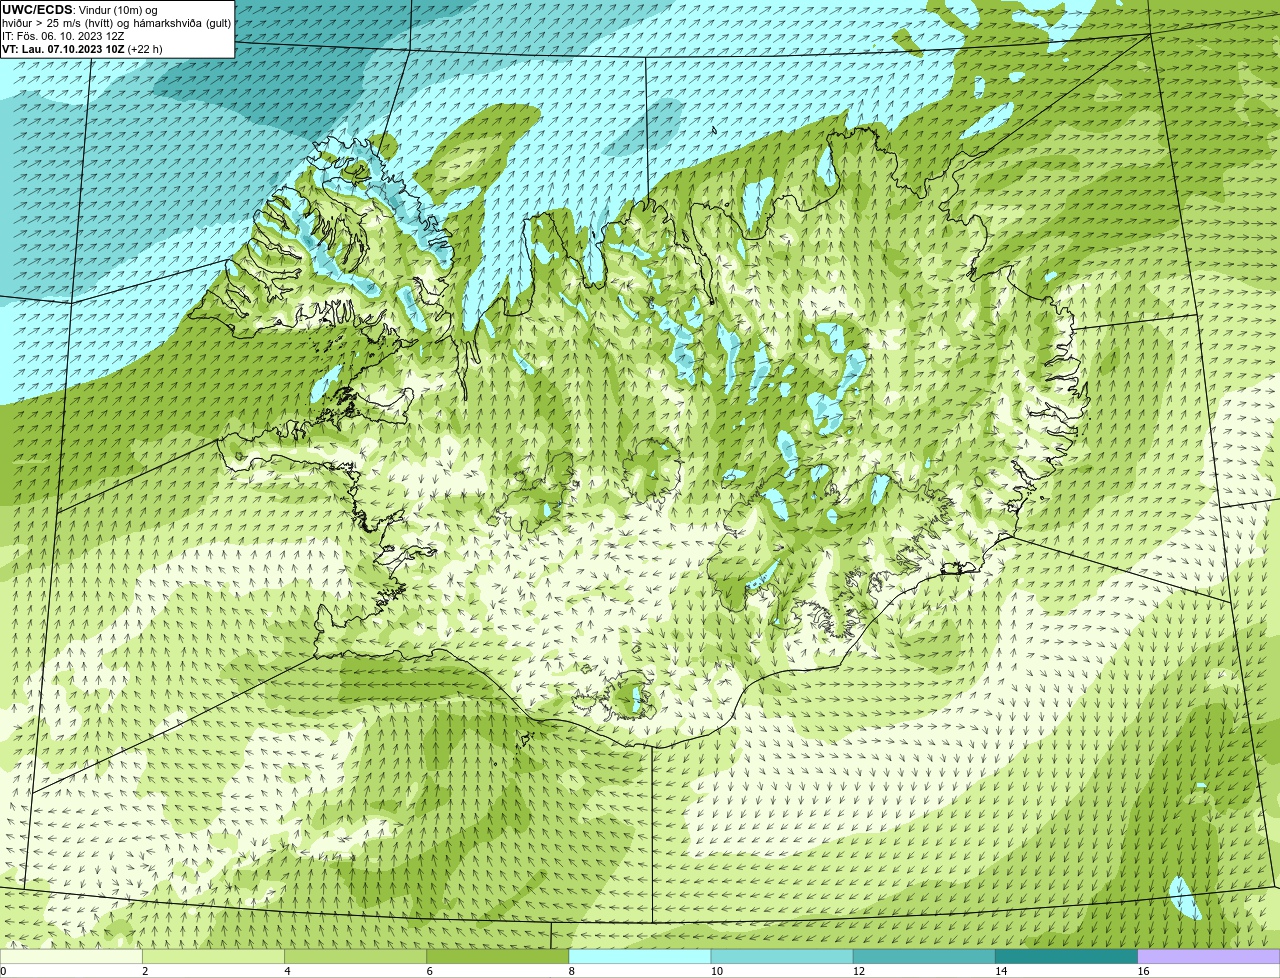This screenshot has height=978, width=1280.
Task: Click the 14–16 m/s dark teal swatch
Action: pos(1067,956)
